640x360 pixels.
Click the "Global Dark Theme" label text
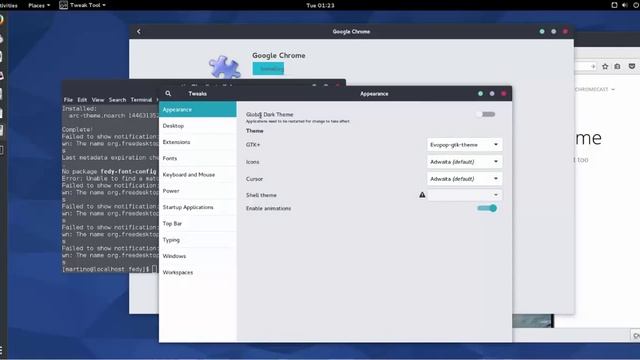pyautogui.click(x=269, y=114)
